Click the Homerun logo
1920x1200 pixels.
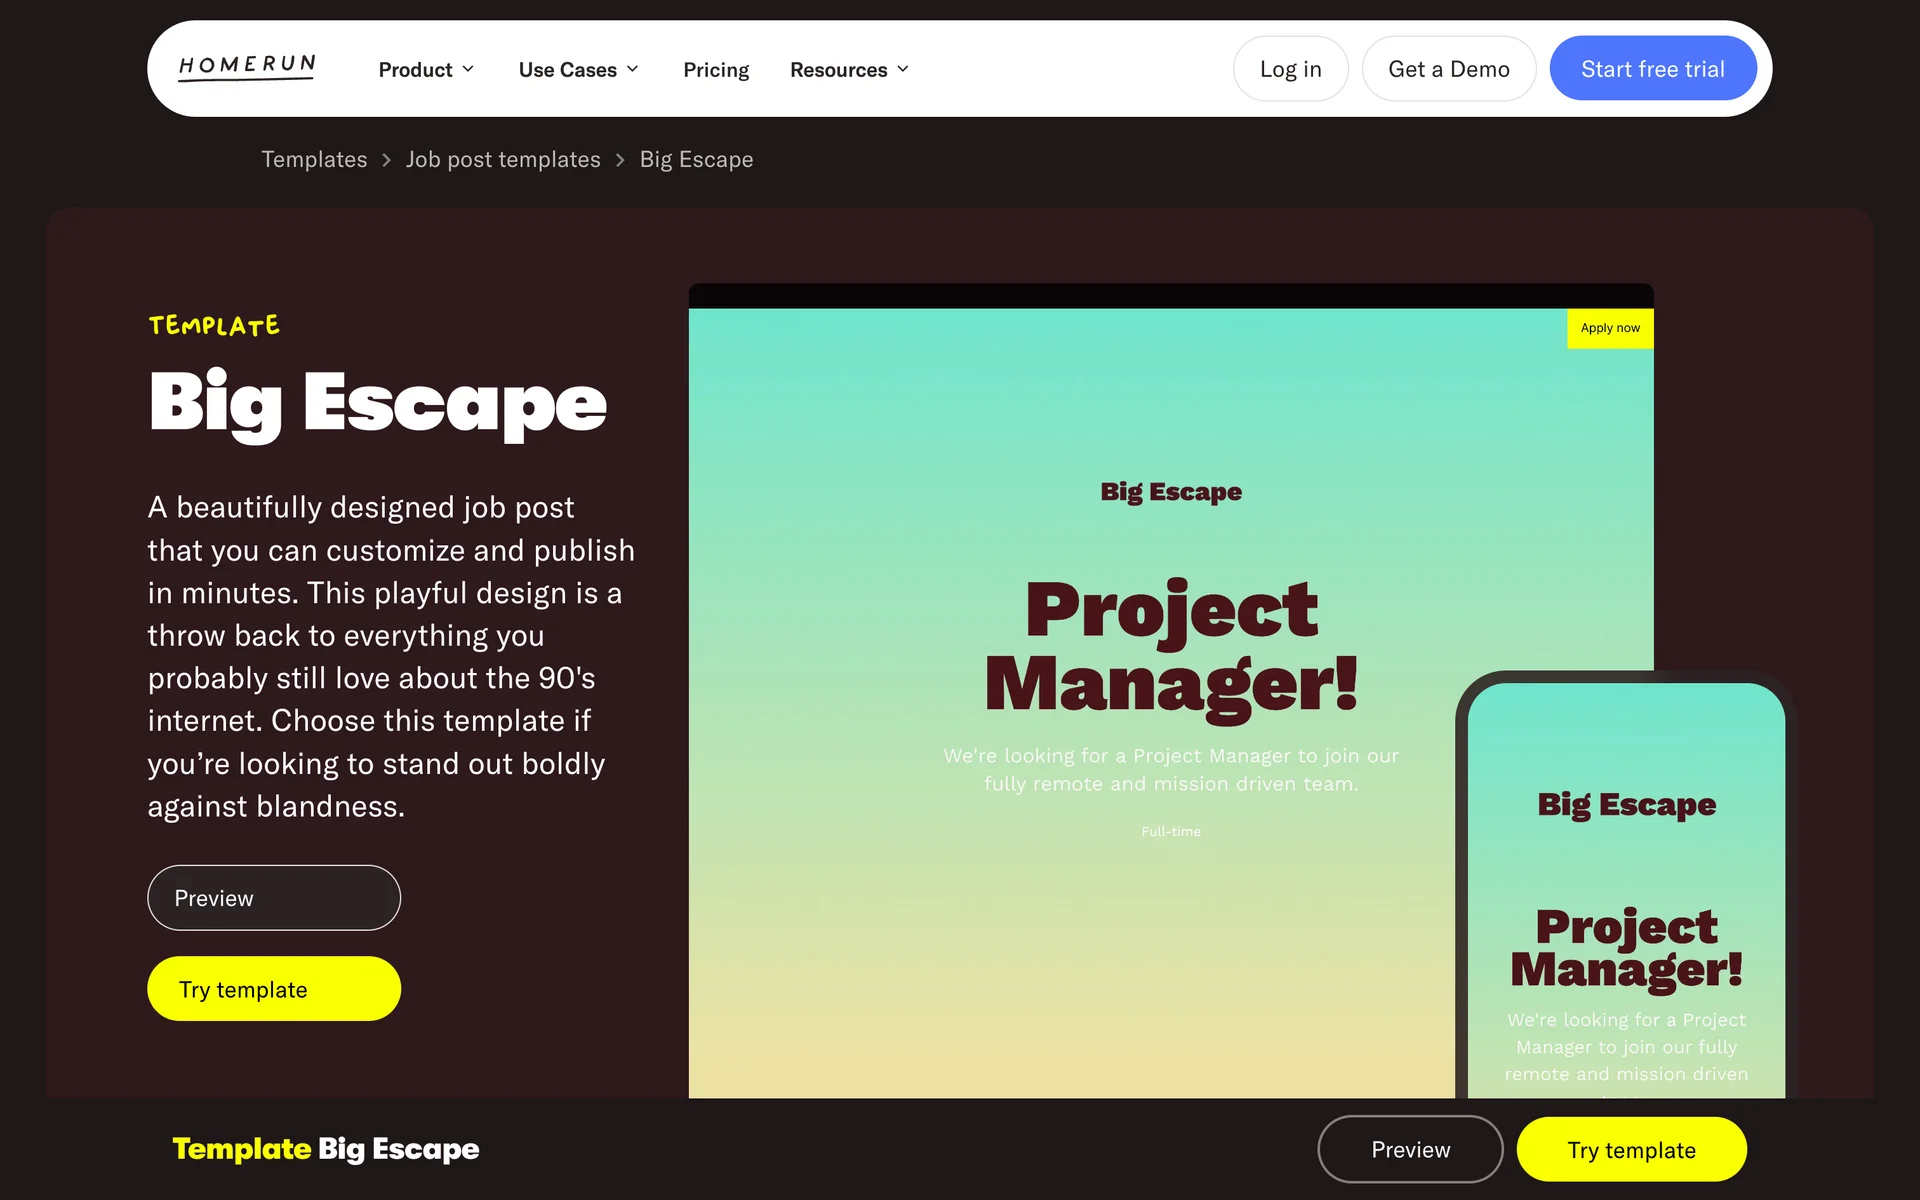coord(247,68)
